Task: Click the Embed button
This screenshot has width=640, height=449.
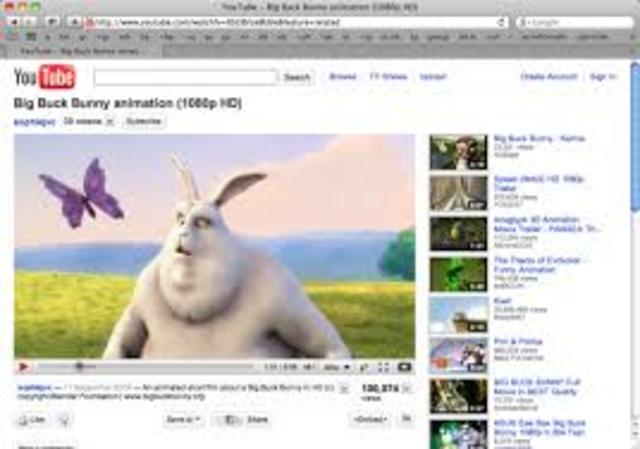Action: [370, 419]
